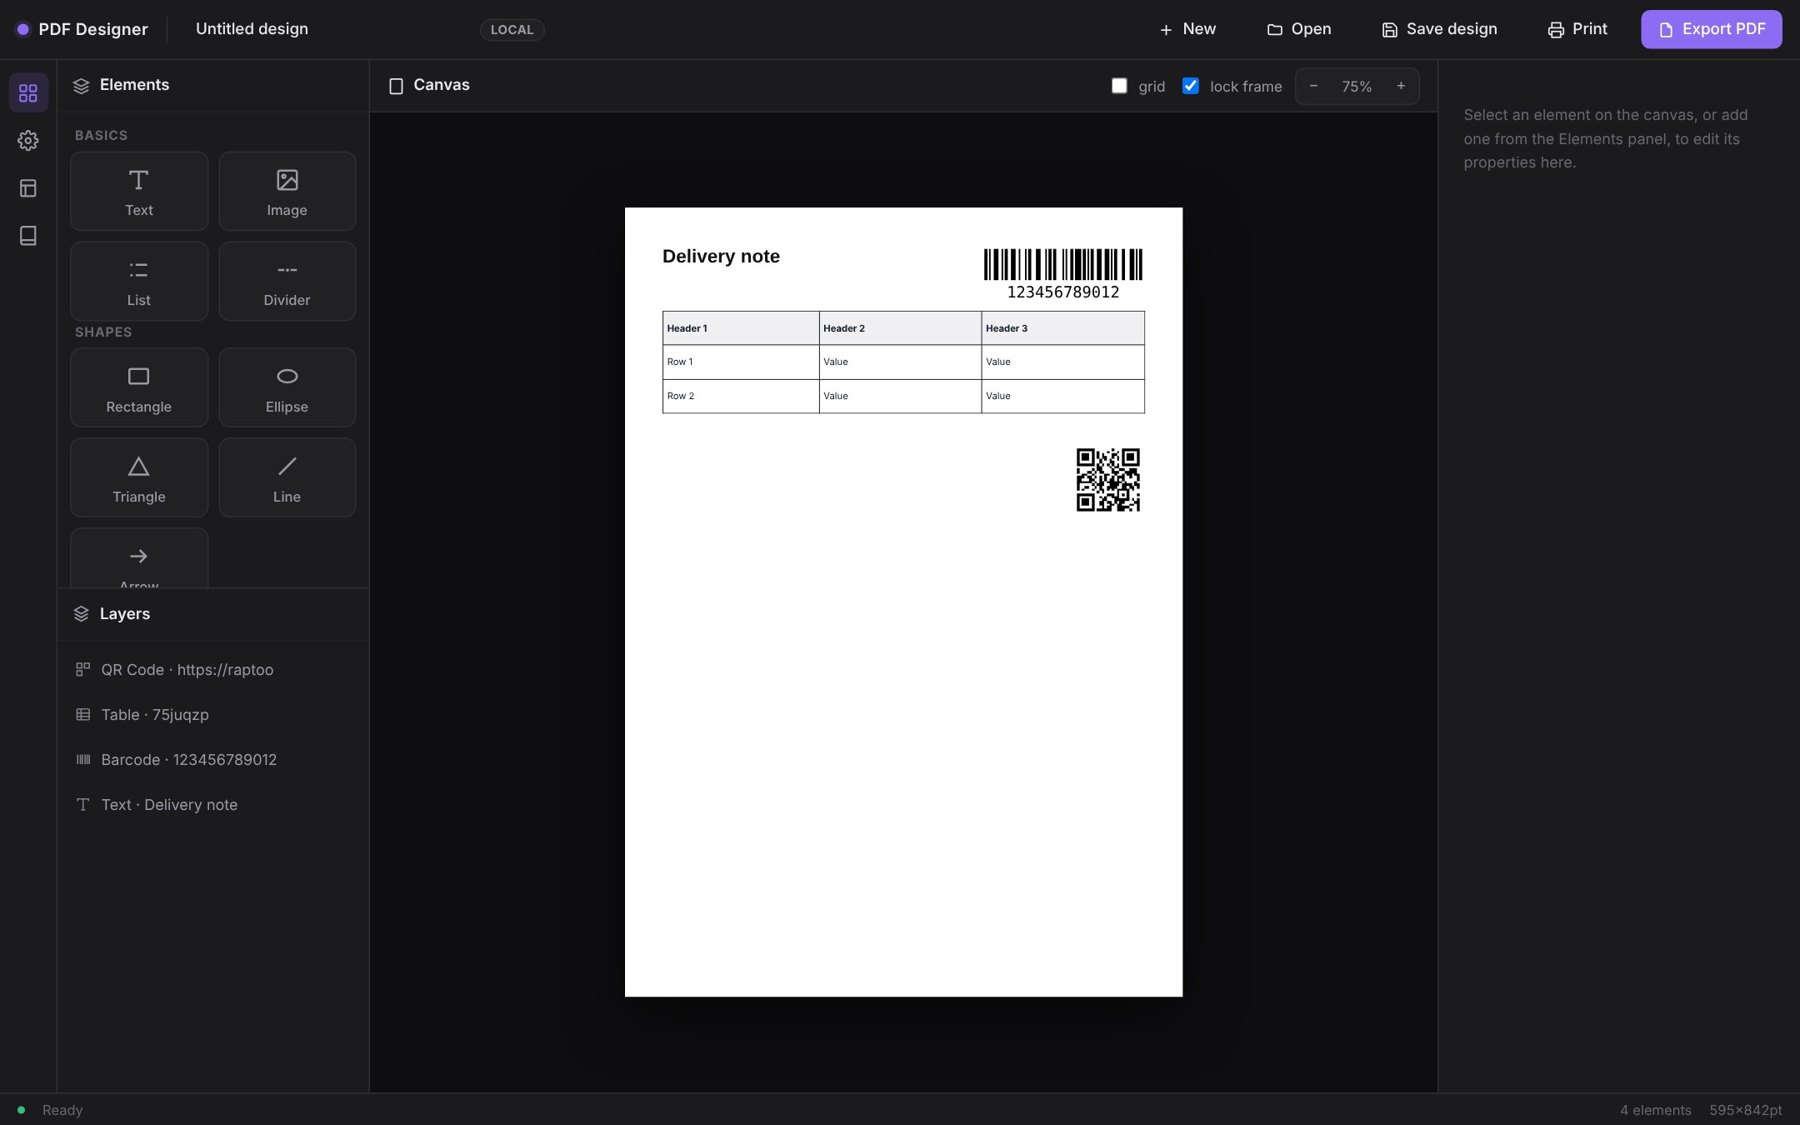Screen dimensions: 1800x1125
Task: Select the QR Code layer
Action: tap(213, 670)
